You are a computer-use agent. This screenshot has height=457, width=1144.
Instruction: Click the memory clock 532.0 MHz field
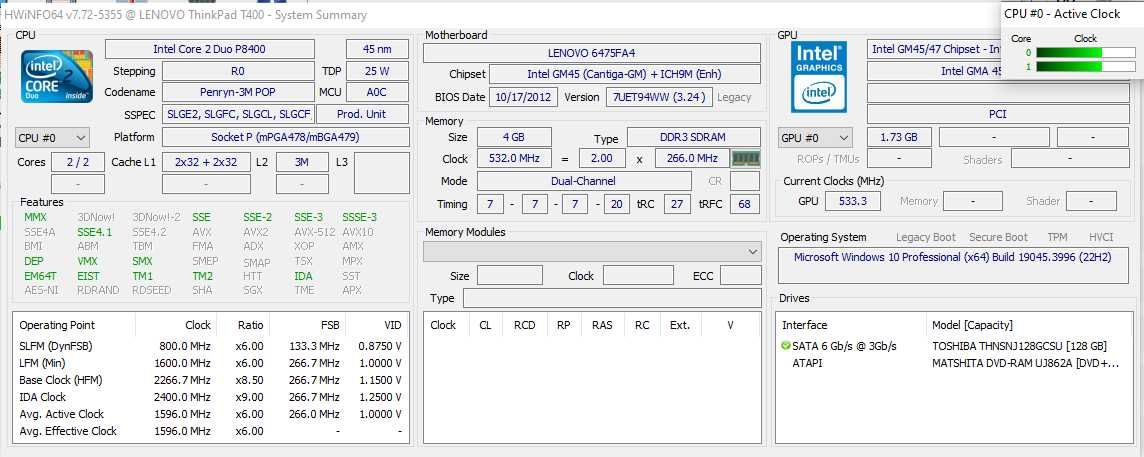point(514,158)
